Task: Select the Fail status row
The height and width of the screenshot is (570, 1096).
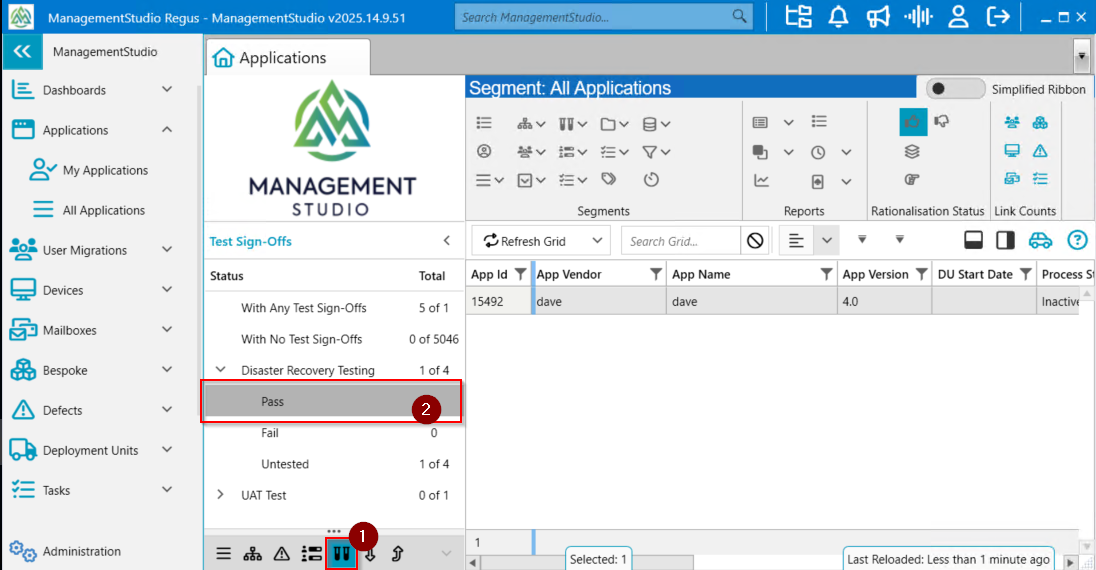Action: (334, 433)
